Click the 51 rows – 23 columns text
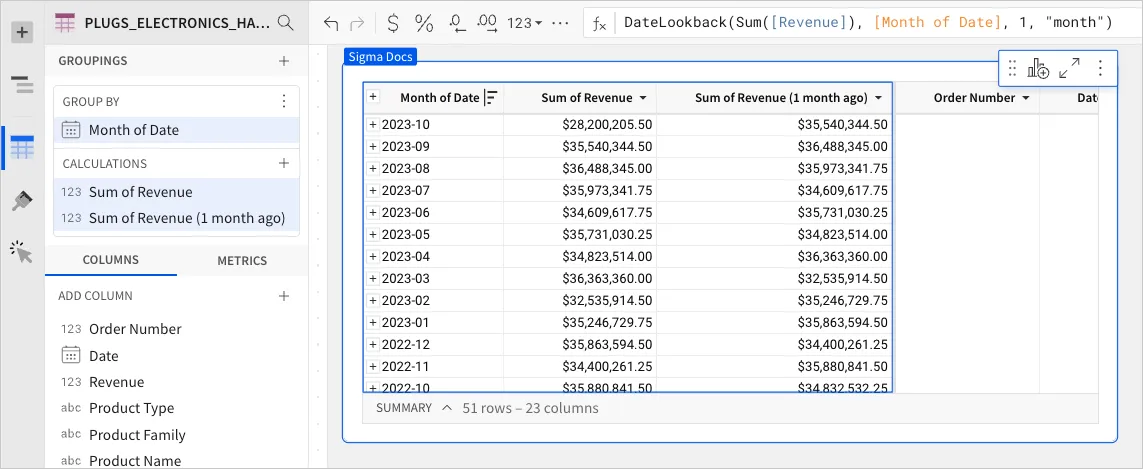Screen dimensions: 1143x469 point(530,408)
